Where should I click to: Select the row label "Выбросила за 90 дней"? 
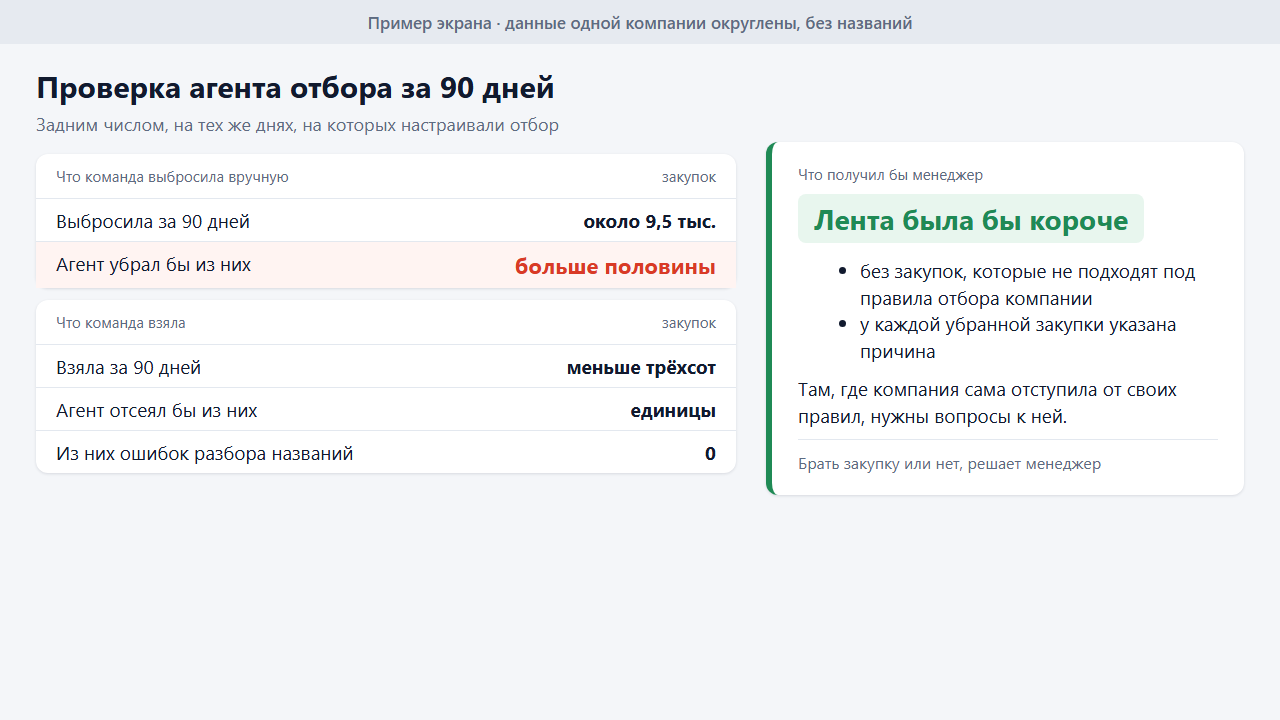(x=153, y=222)
